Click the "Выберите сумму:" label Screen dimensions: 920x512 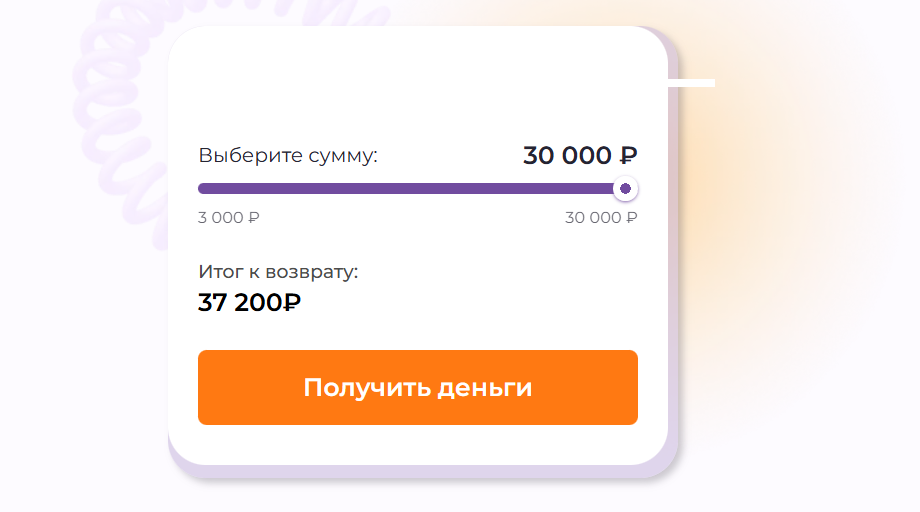[288, 156]
